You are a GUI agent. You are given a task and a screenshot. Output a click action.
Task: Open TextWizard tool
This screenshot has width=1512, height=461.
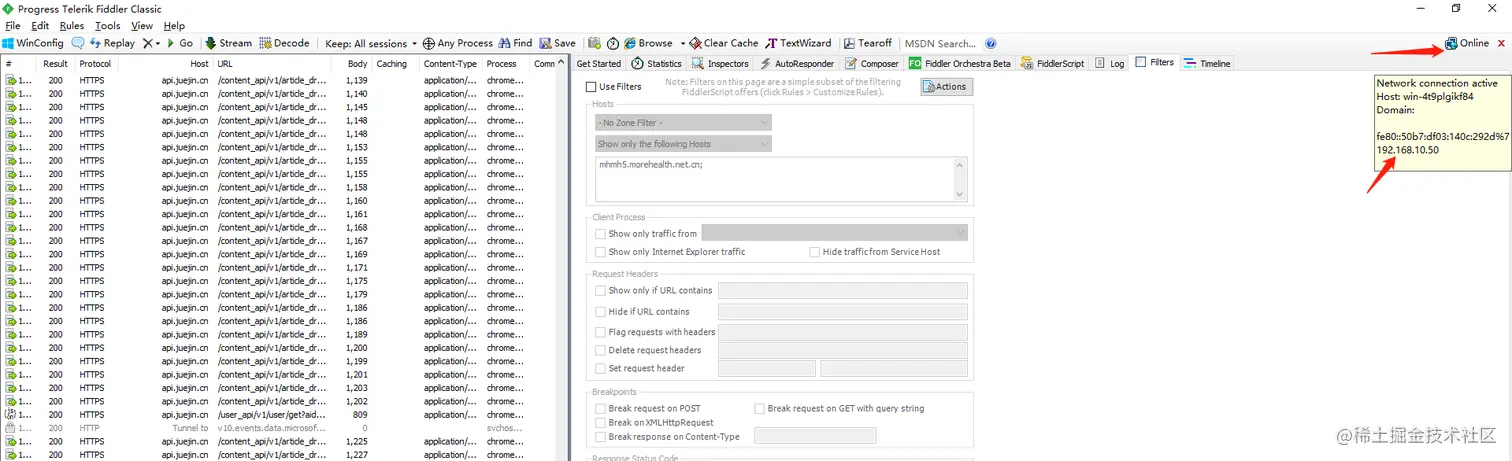[799, 43]
